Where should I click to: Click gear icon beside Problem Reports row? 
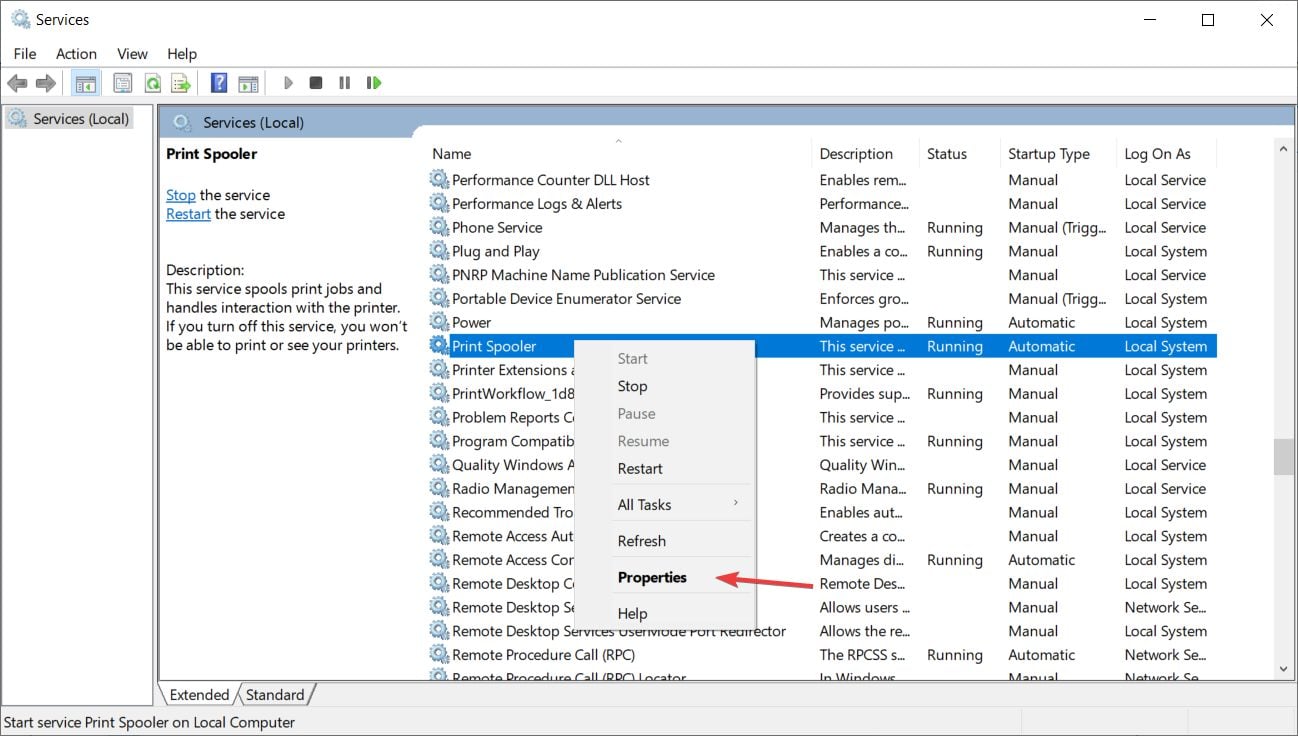[439, 418]
